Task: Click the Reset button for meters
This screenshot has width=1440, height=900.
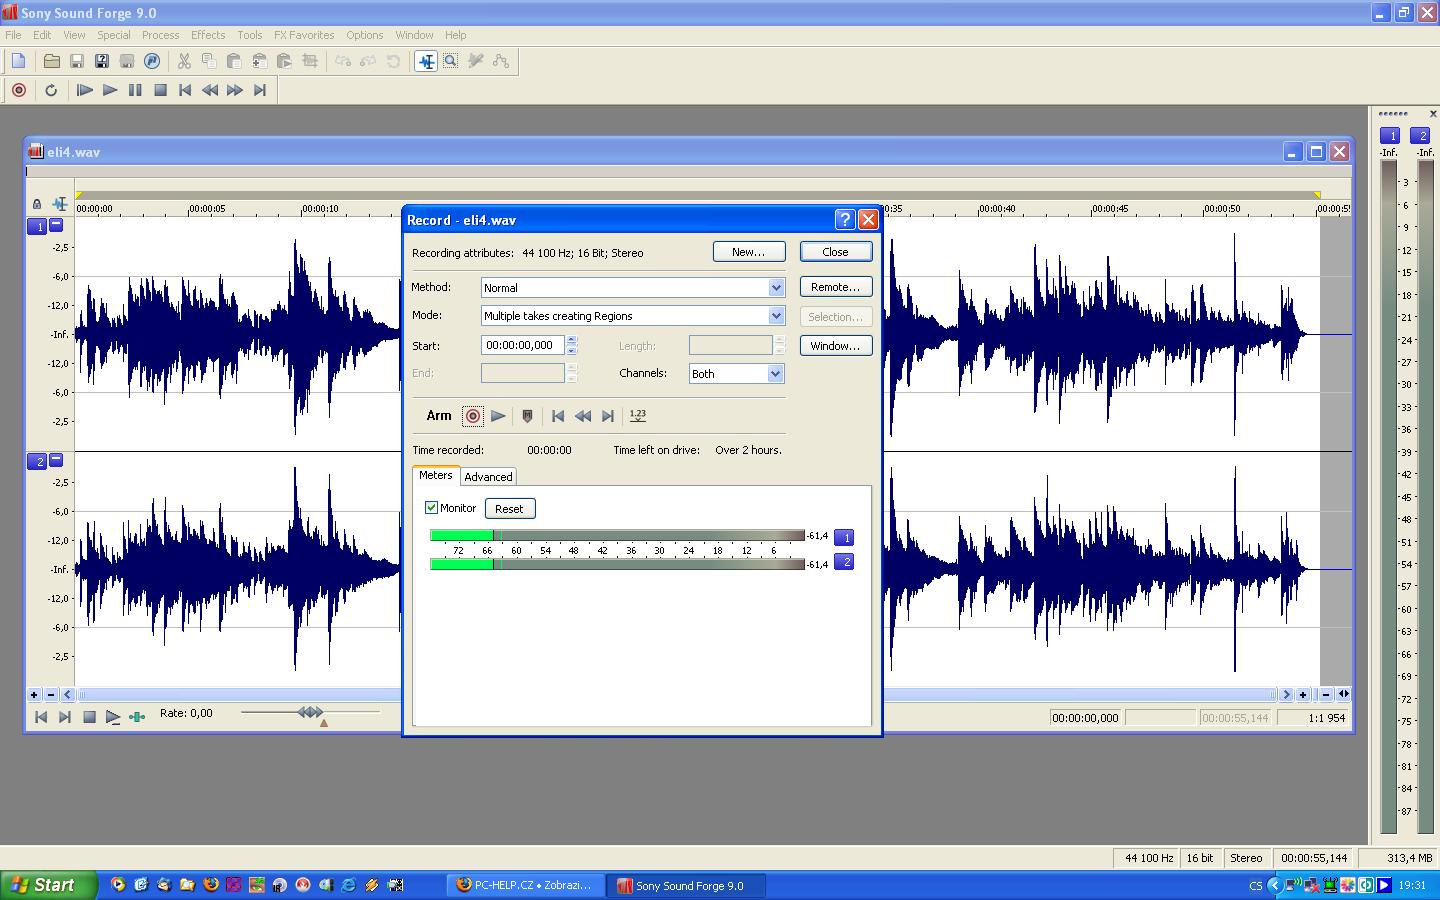Action: coord(509,509)
